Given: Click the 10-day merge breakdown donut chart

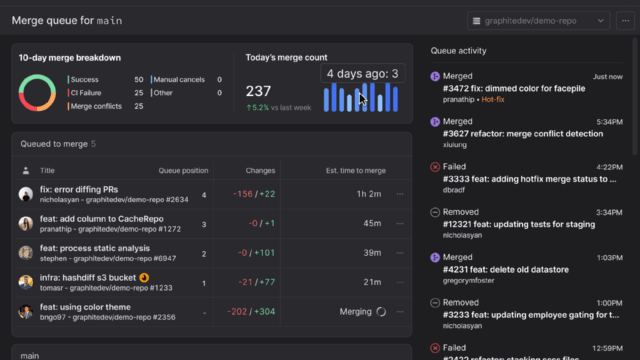Looking at the screenshot, I should coord(37,93).
